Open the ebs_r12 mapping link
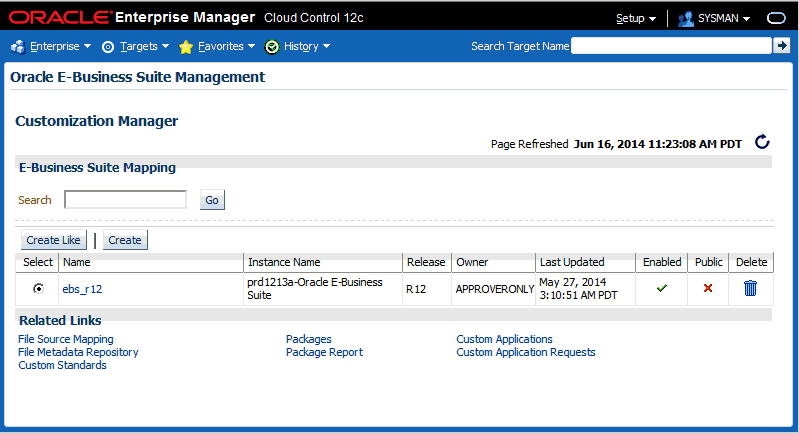Screen dimensions: 799x434 [82, 289]
